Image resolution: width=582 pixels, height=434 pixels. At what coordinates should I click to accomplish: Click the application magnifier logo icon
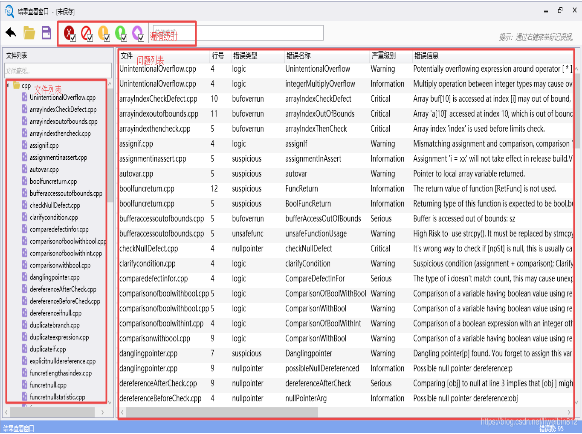(10, 12)
